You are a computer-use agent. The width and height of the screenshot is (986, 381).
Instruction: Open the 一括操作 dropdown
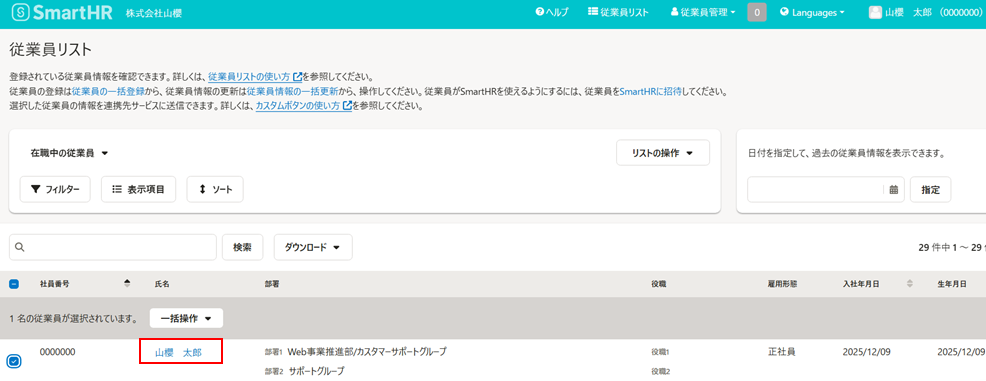click(186, 319)
